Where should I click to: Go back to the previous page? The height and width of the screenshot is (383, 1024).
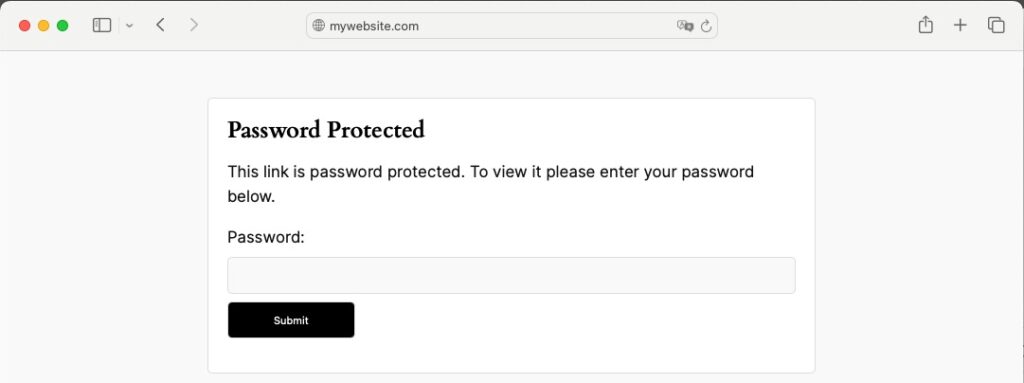coord(160,25)
